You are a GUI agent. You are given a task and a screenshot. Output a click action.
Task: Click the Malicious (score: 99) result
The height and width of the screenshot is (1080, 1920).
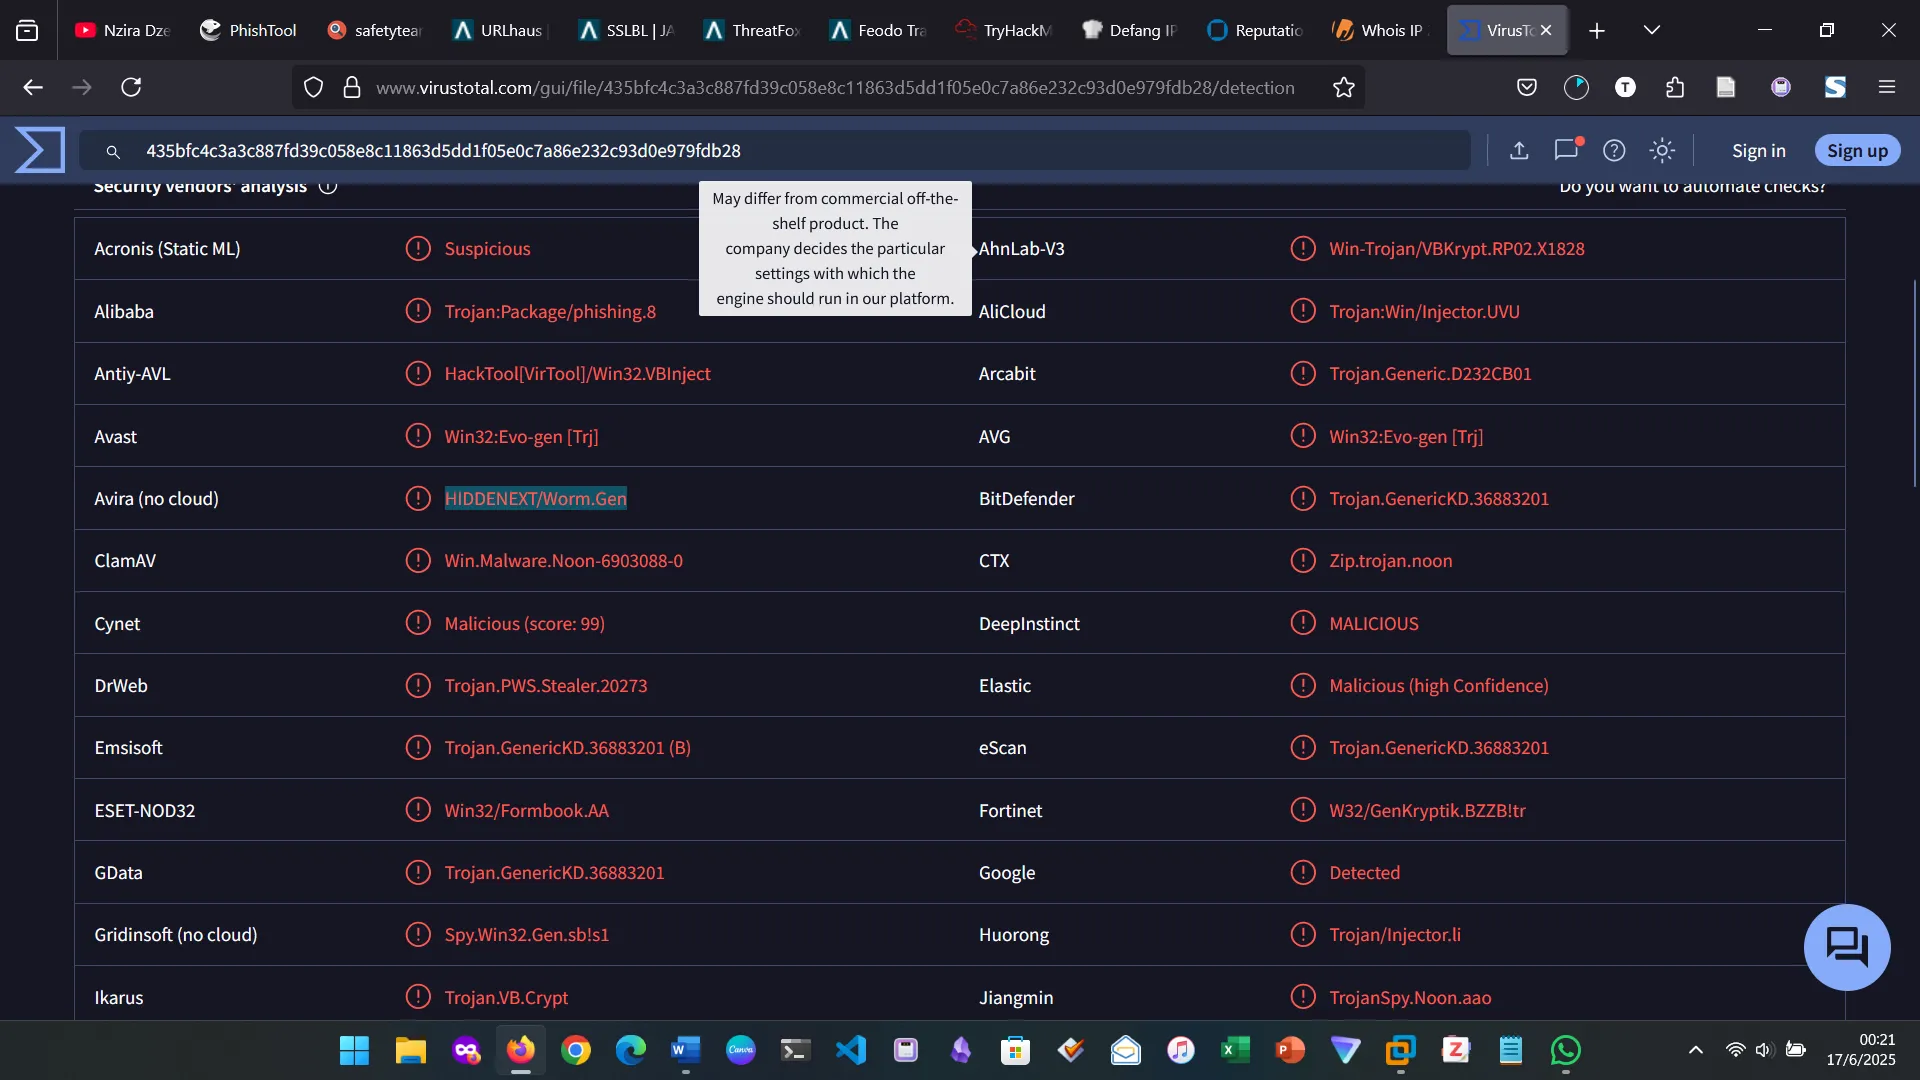pyautogui.click(x=524, y=623)
